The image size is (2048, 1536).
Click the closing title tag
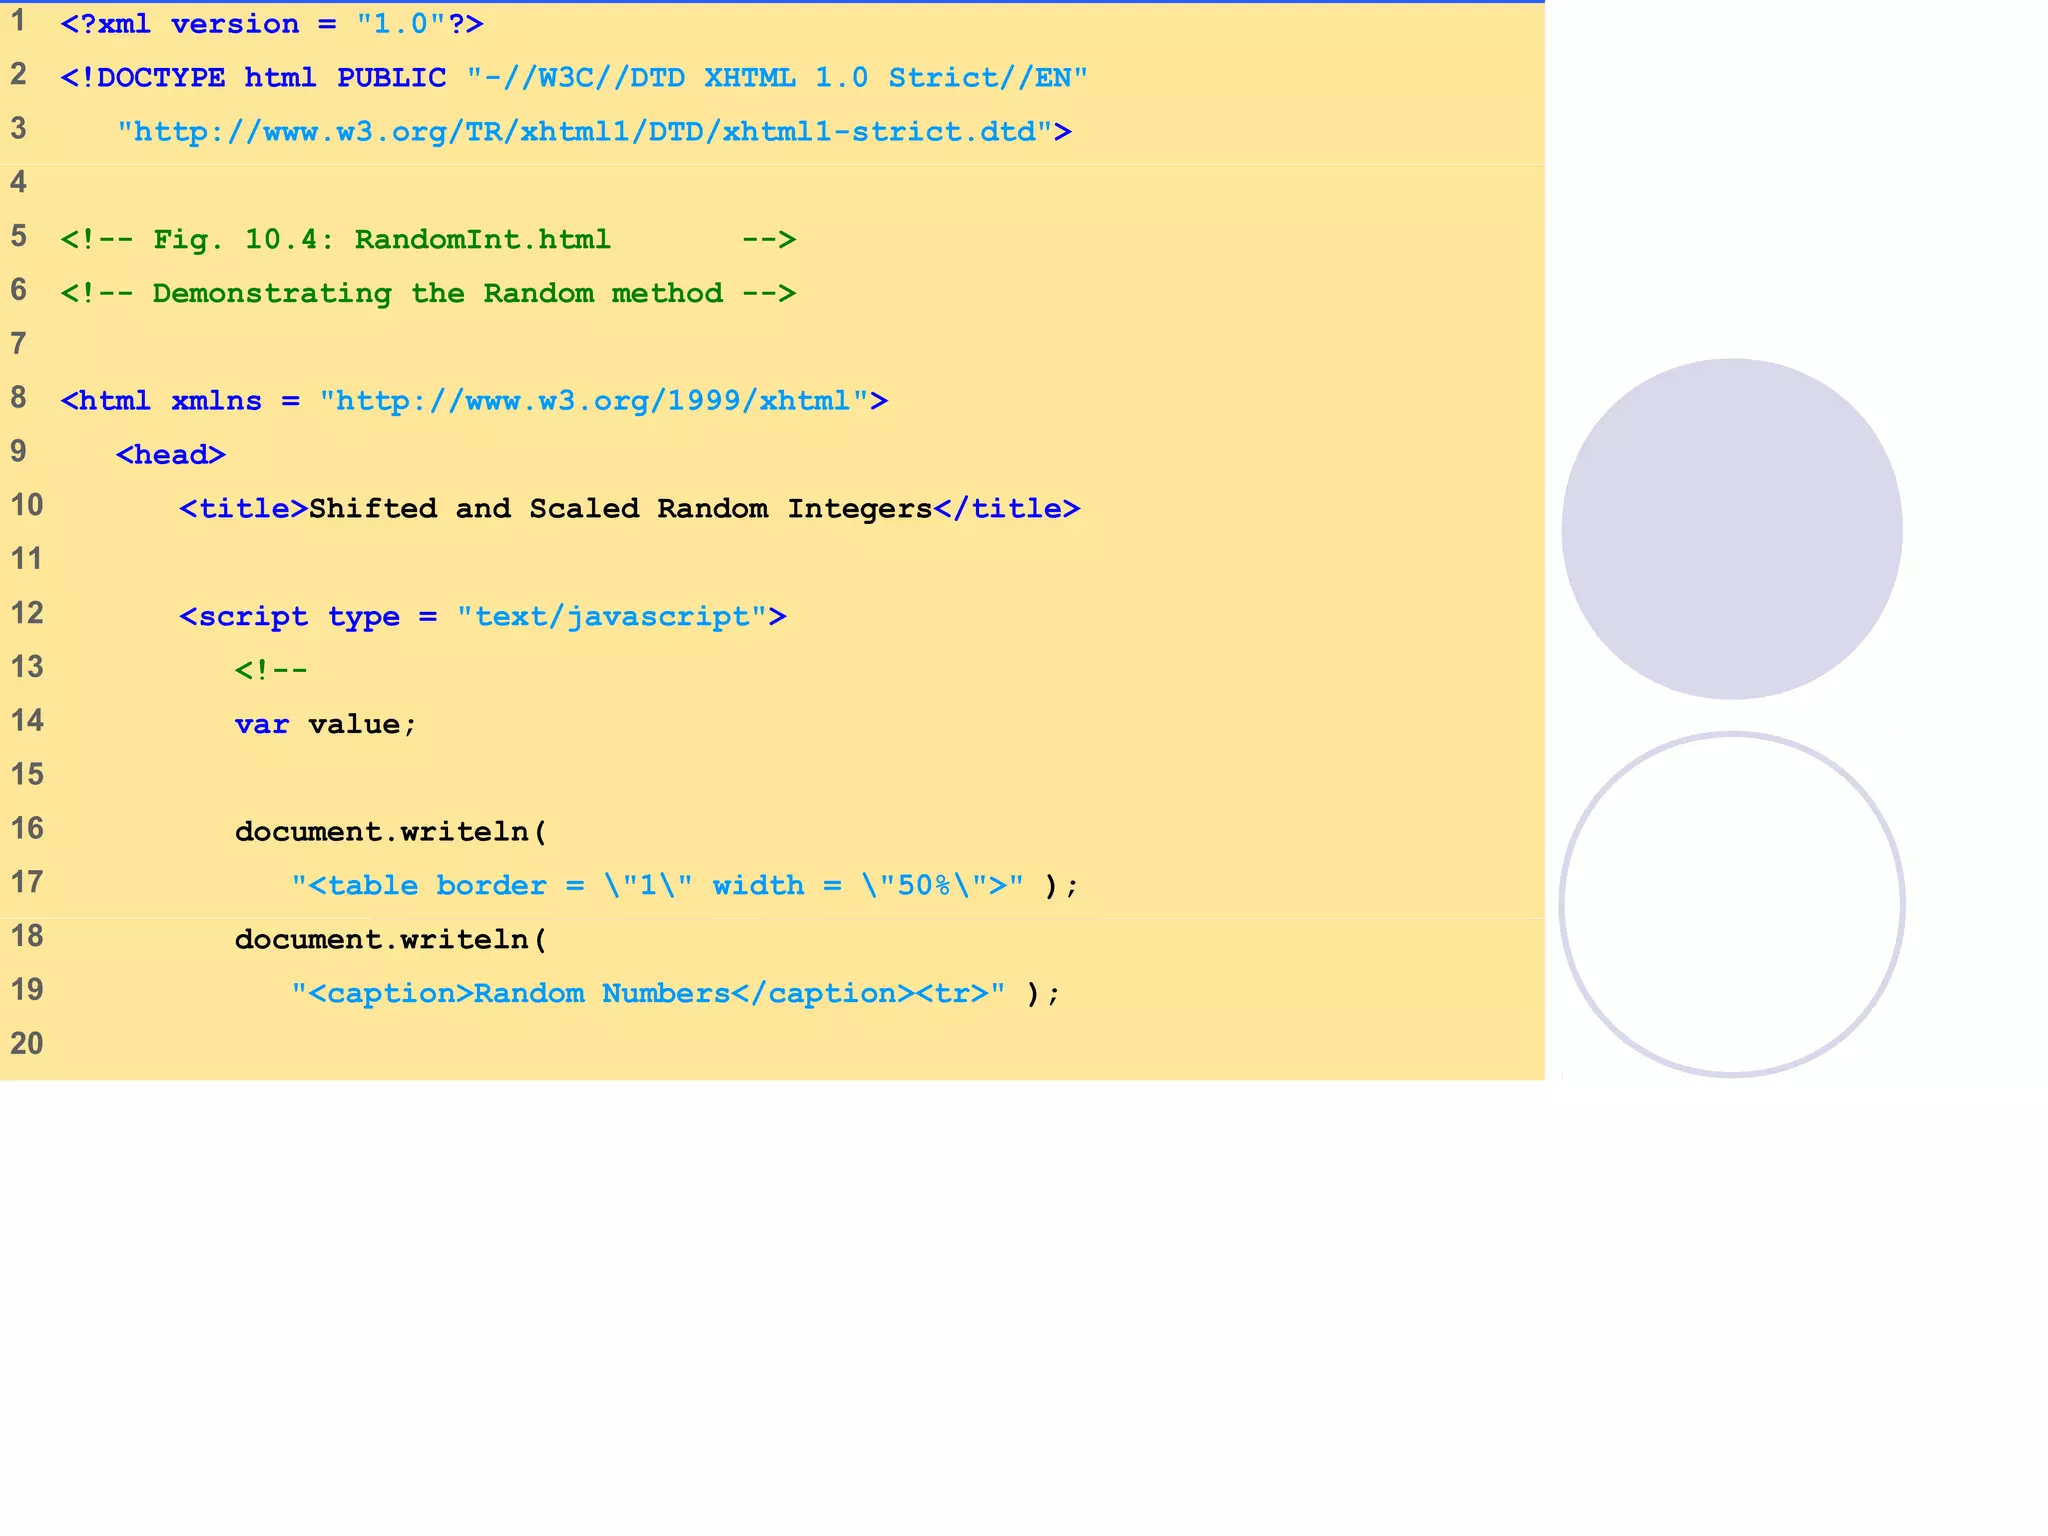tap(1006, 509)
